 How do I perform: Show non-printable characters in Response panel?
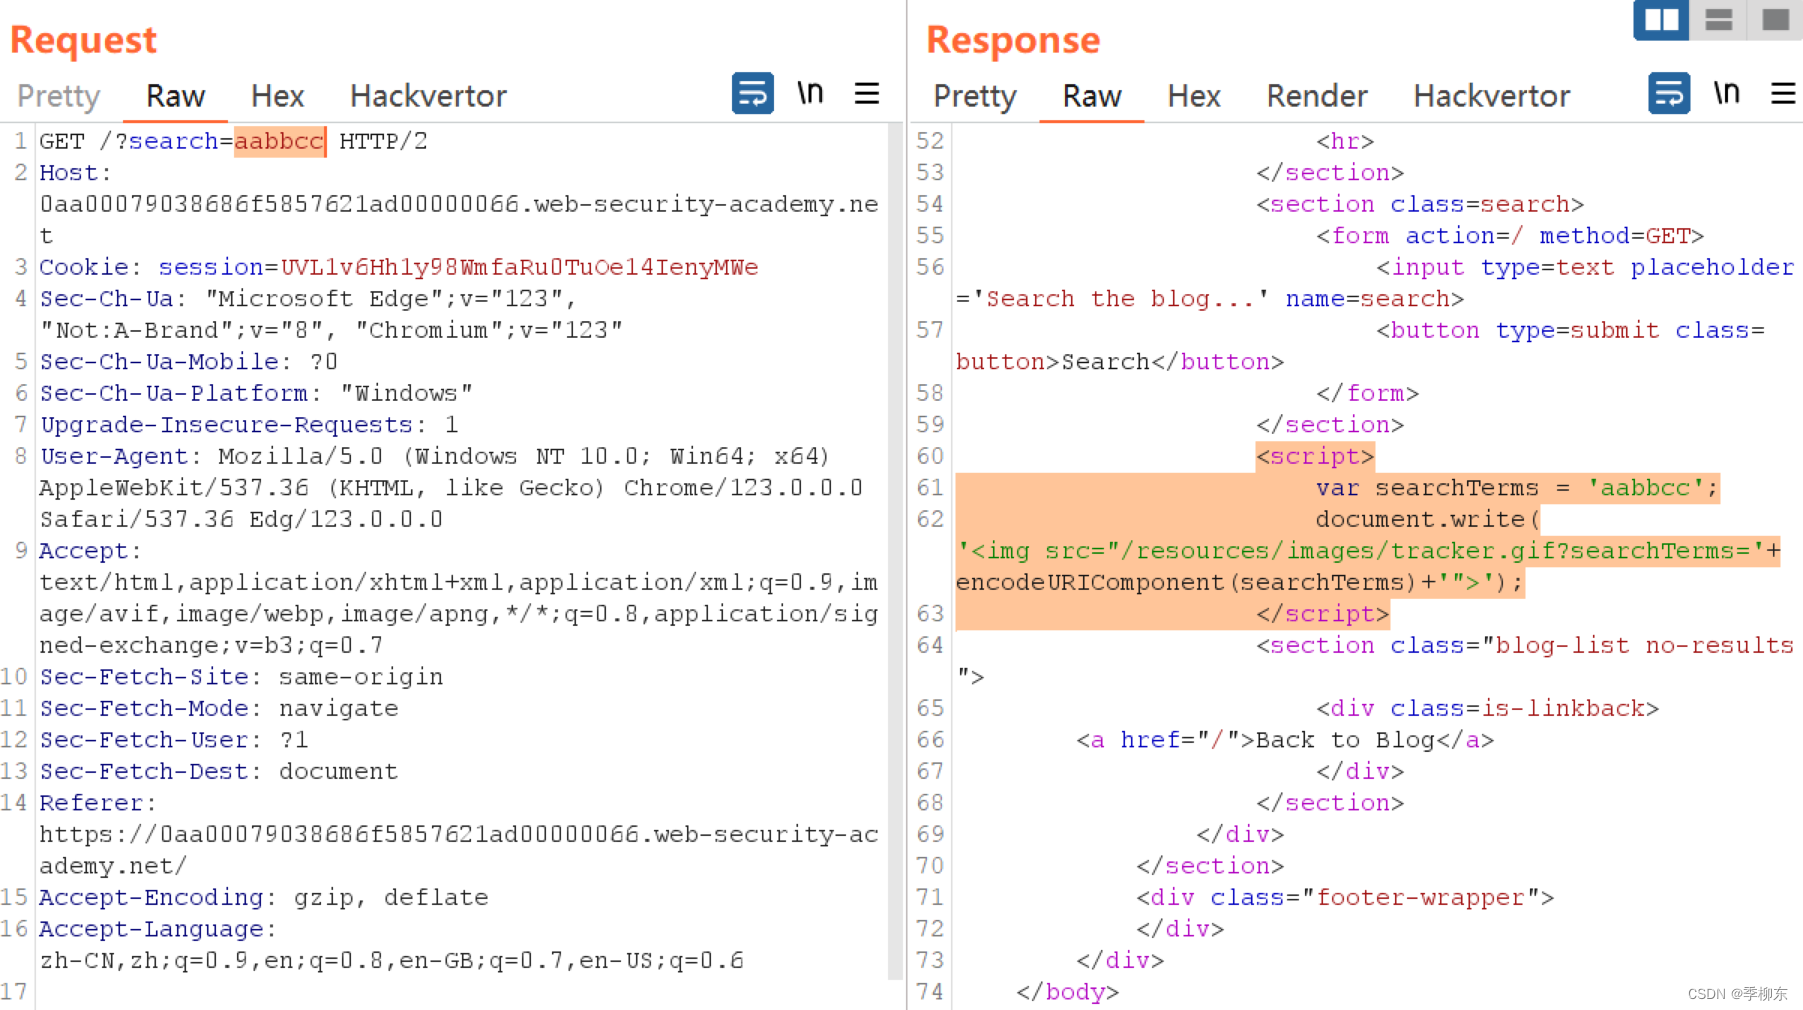pyautogui.click(x=1726, y=94)
